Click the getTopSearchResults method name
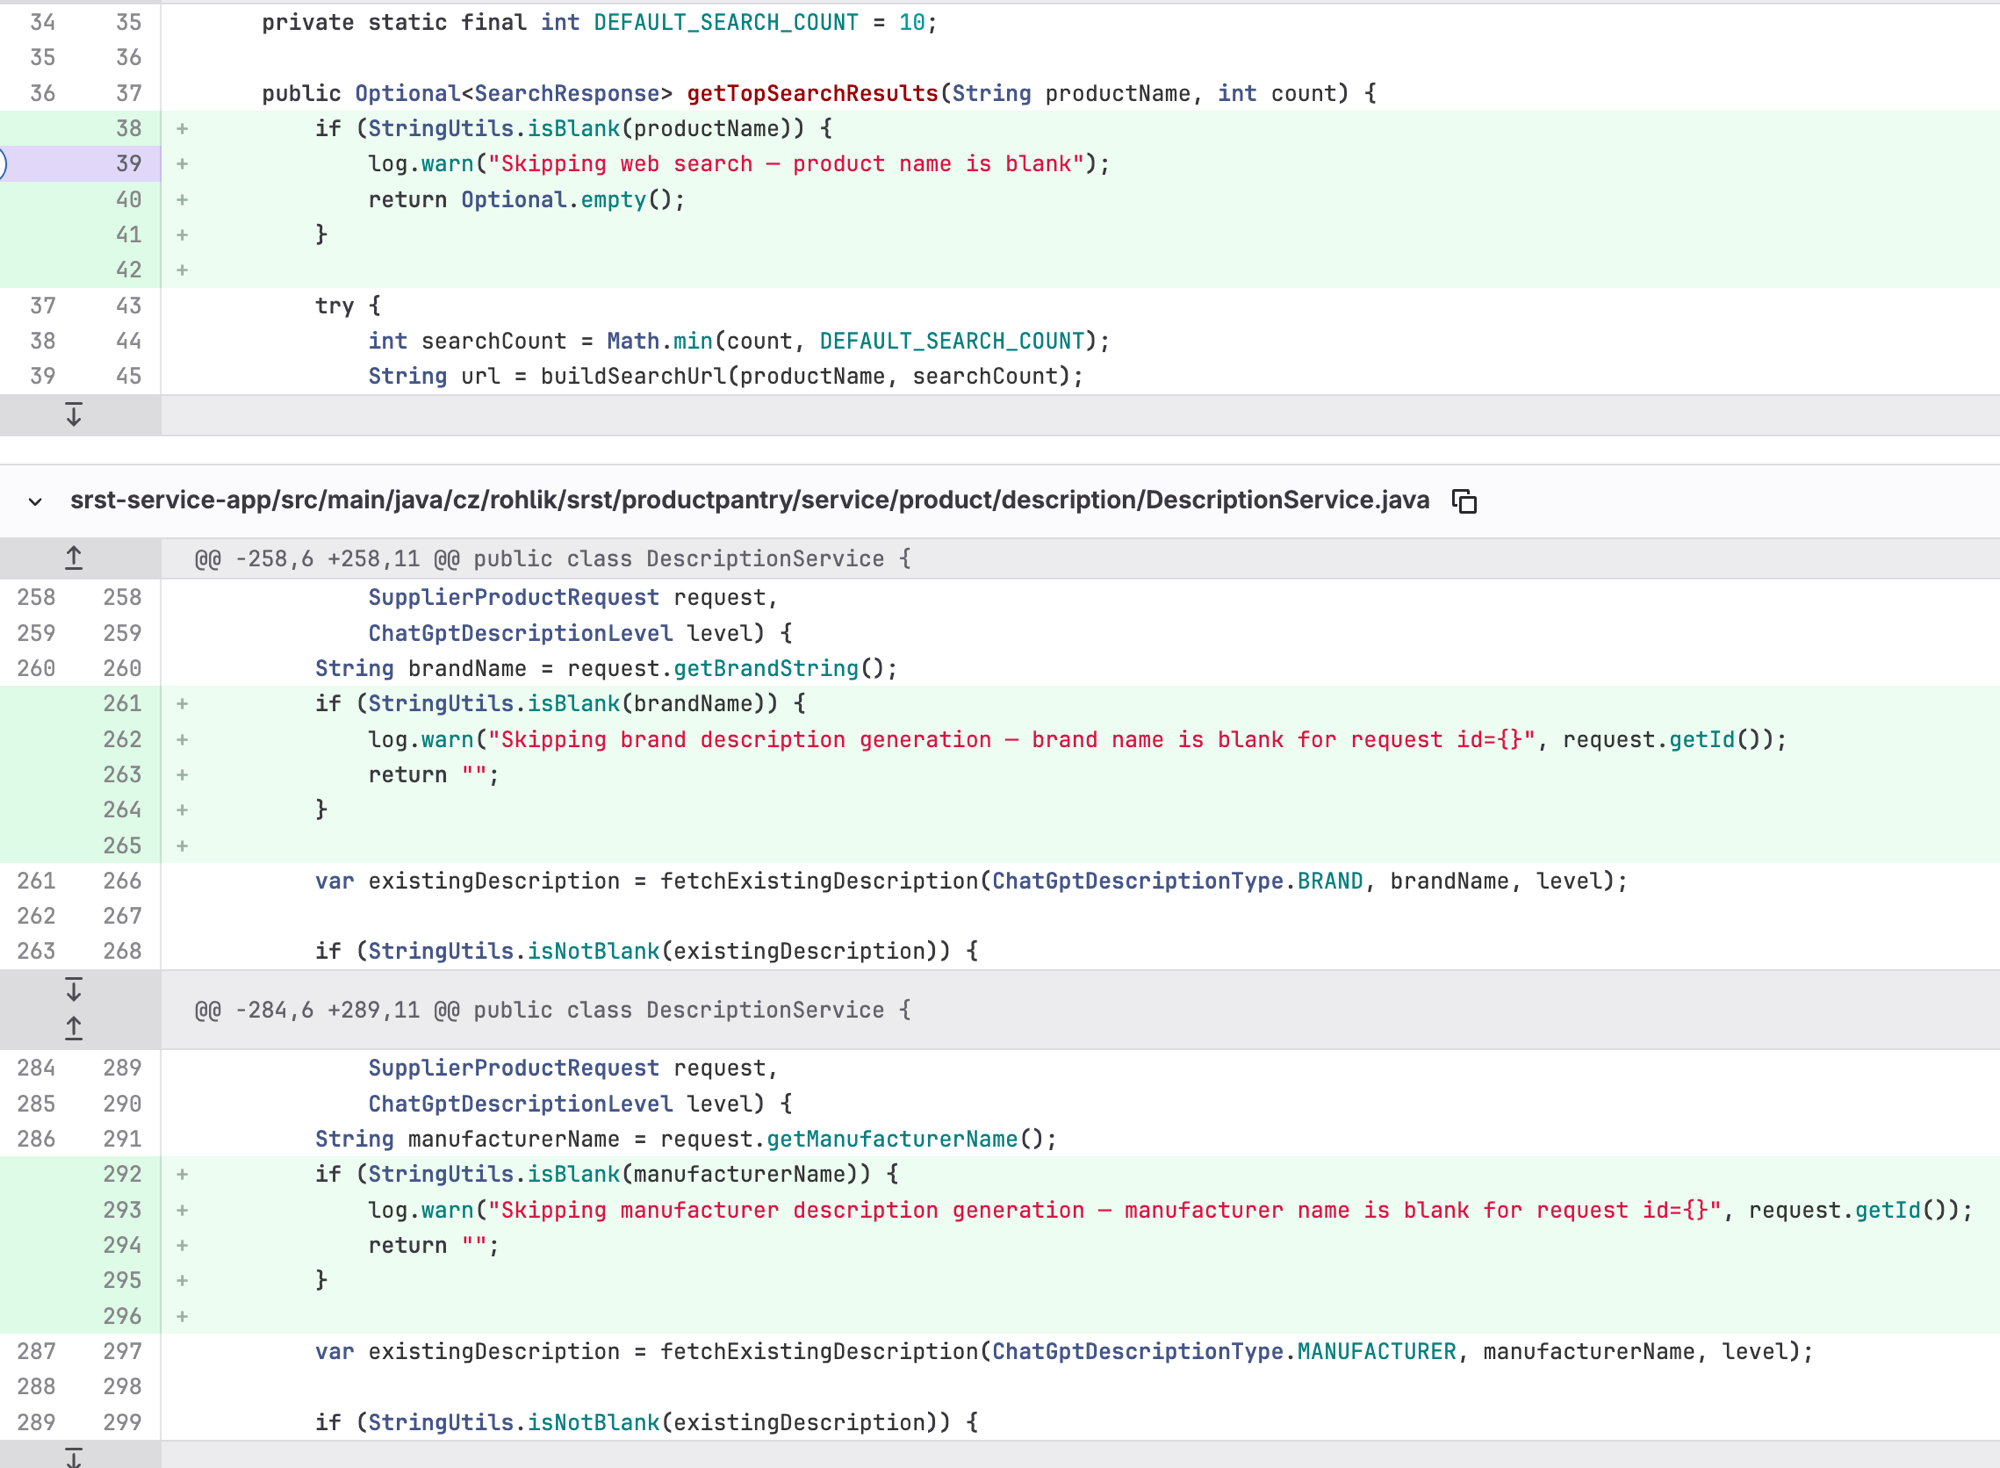This screenshot has width=2000, height=1468. coord(812,93)
